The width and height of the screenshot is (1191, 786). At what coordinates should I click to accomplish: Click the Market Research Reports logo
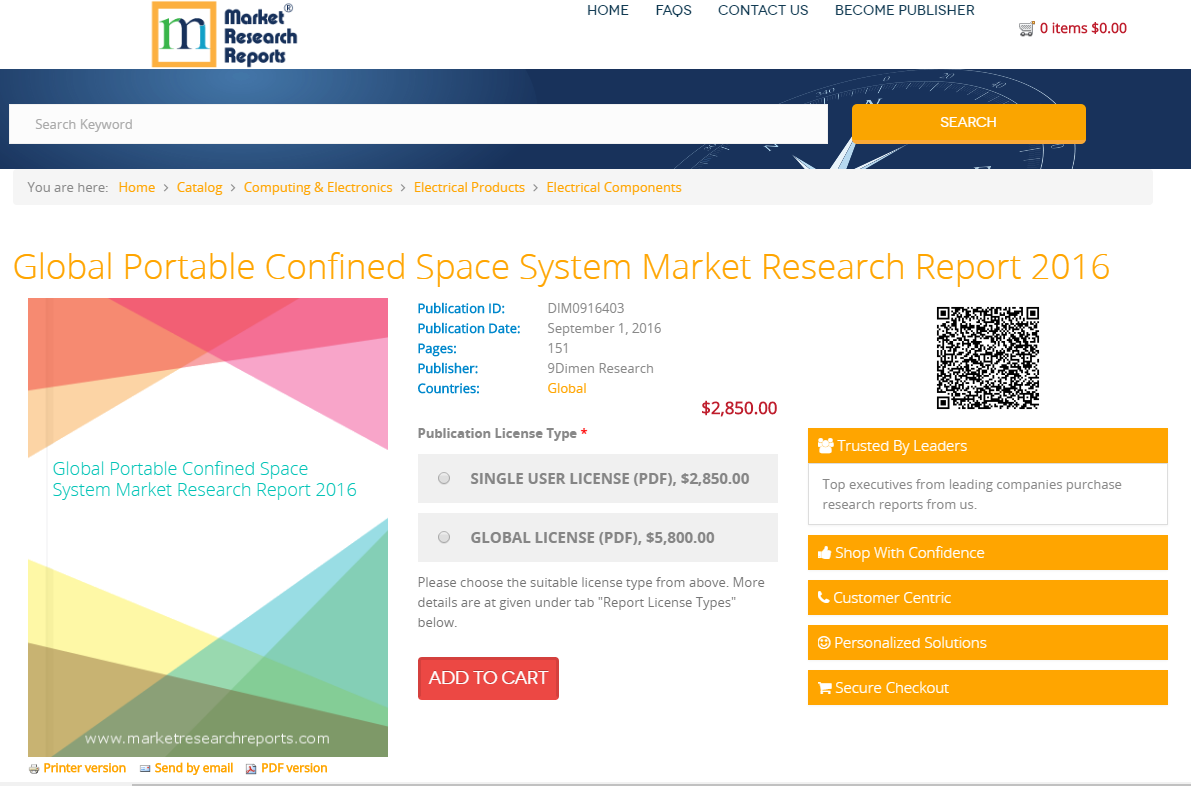coord(224,35)
